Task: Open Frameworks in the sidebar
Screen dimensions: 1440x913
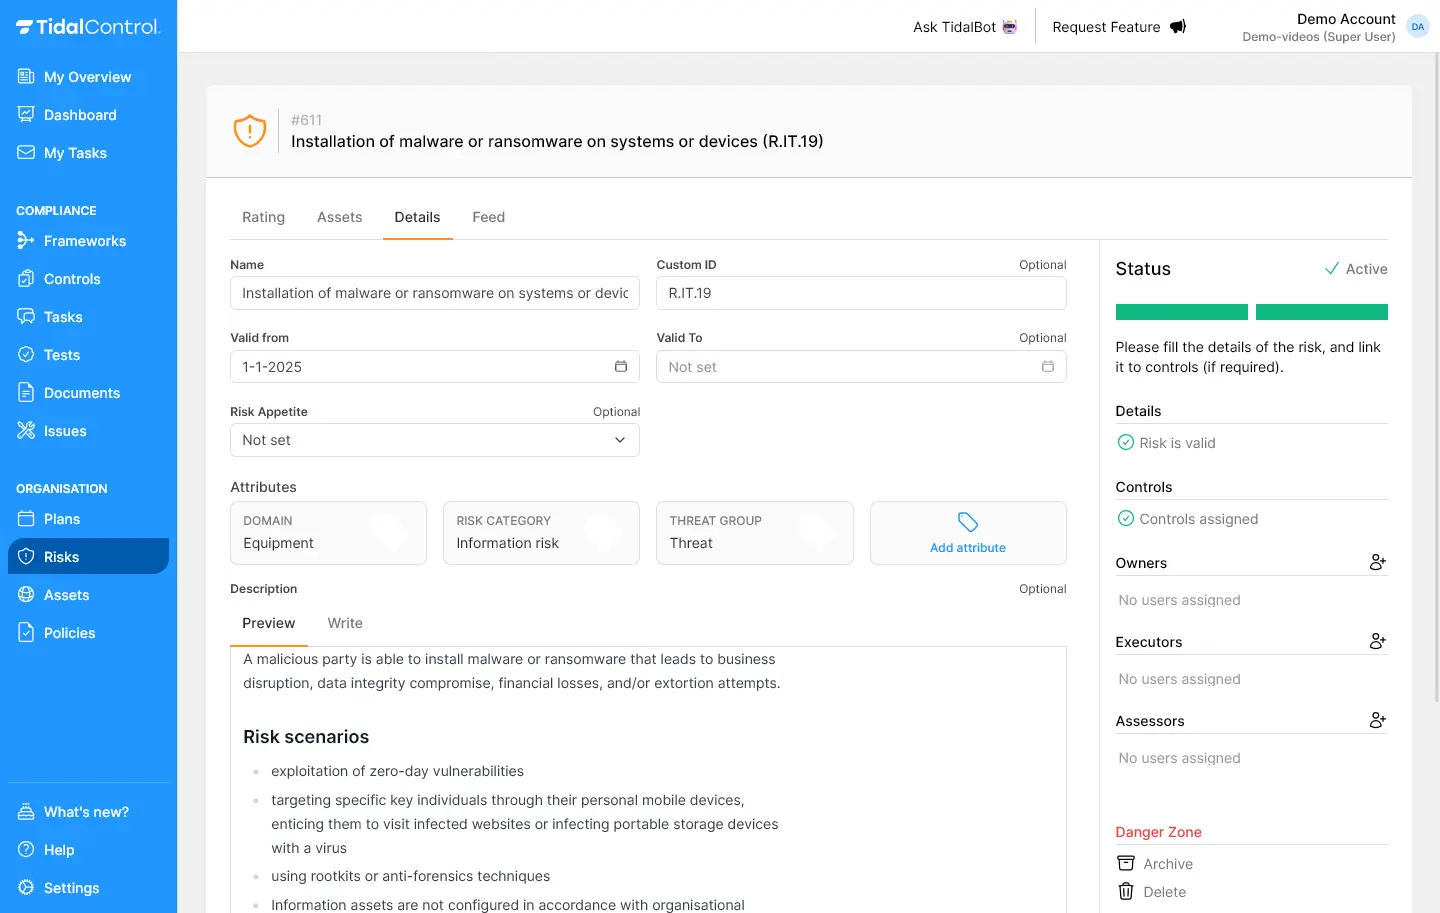Action: pos(84,241)
